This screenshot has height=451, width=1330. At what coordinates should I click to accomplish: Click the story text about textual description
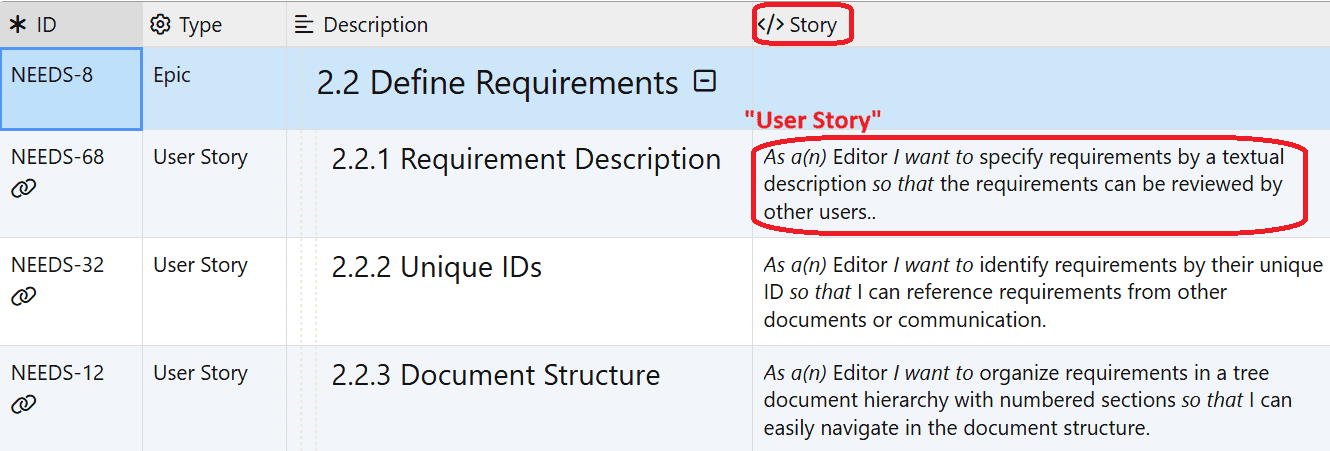[1024, 184]
